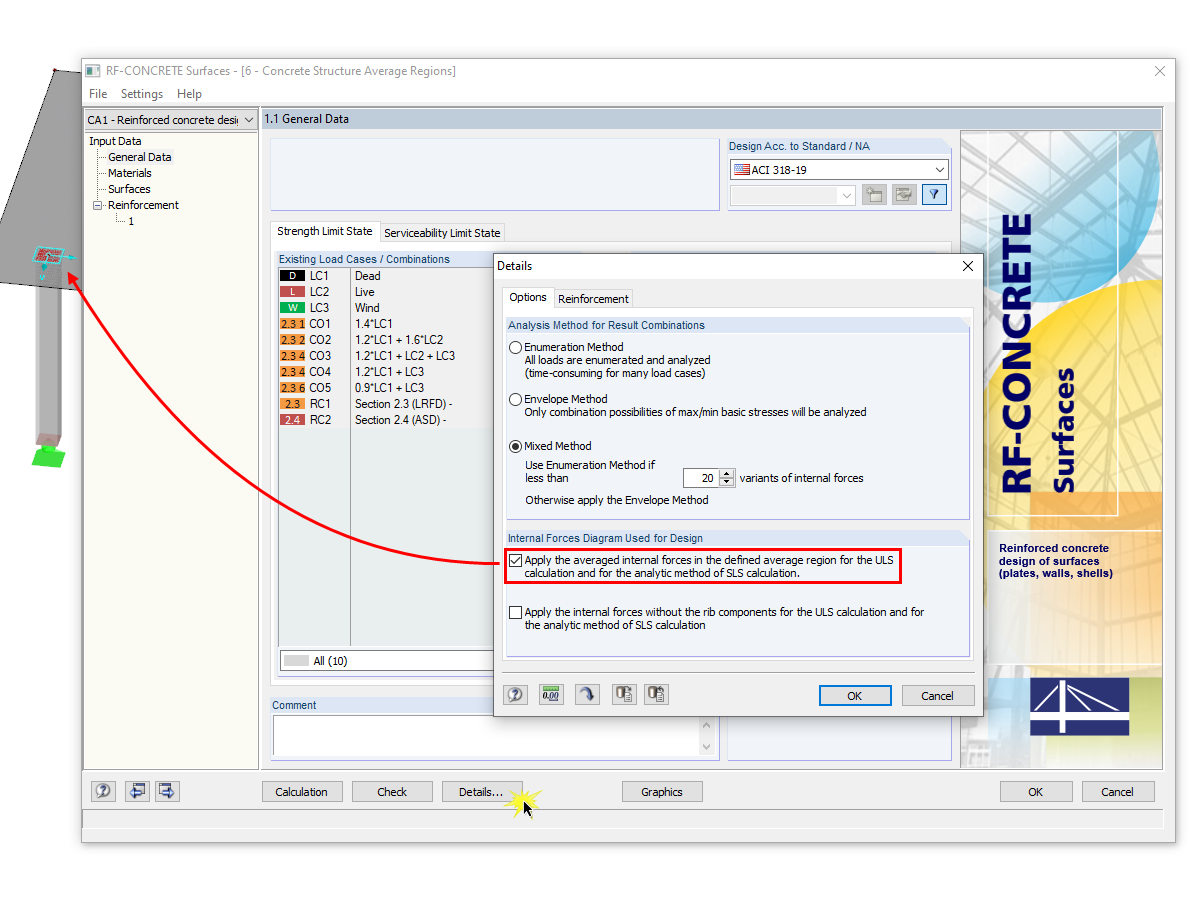1200x900 pixels.
Task: Click the Details... button
Action: (x=481, y=791)
